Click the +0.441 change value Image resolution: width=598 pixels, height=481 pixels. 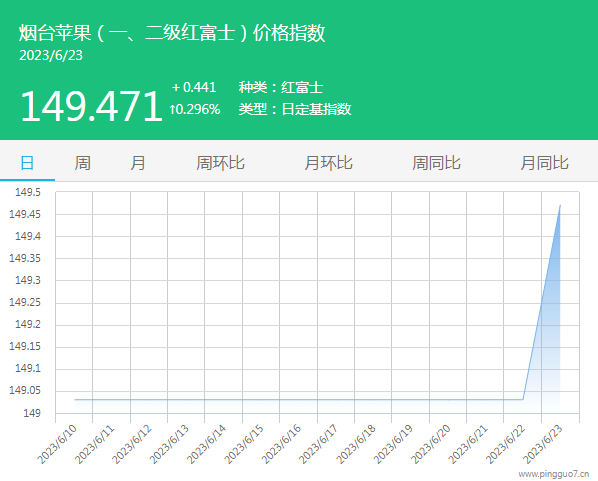194,87
